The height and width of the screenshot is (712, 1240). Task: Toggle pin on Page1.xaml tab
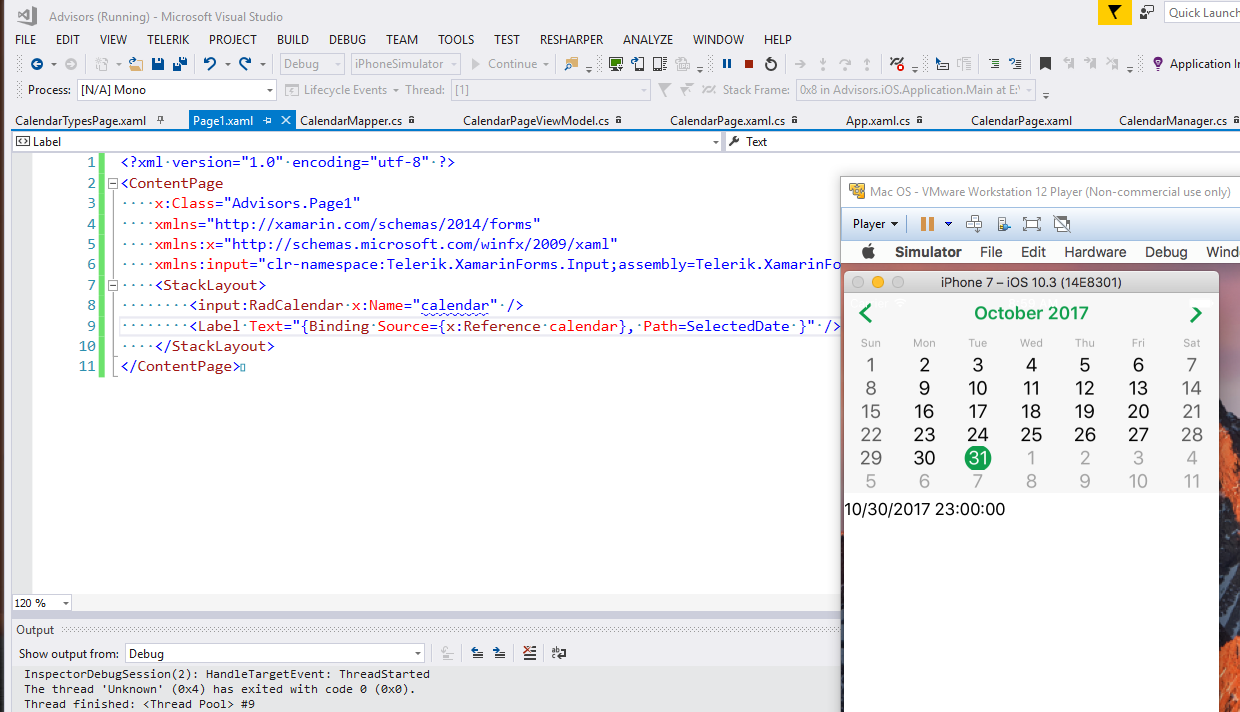(x=267, y=121)
